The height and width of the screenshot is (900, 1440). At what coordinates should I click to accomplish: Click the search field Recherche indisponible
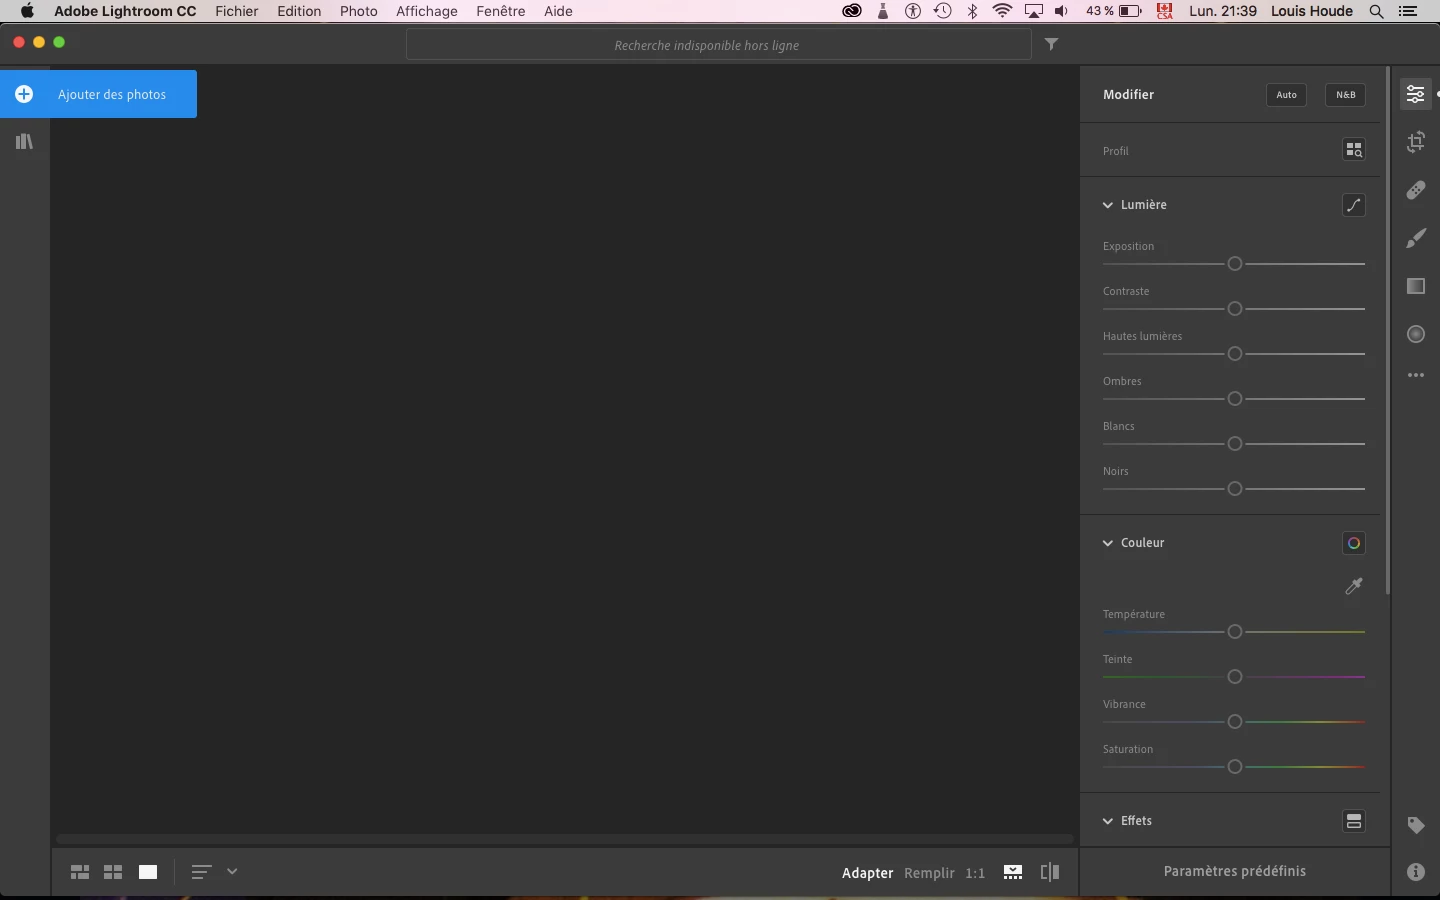(x=719, y=45)
